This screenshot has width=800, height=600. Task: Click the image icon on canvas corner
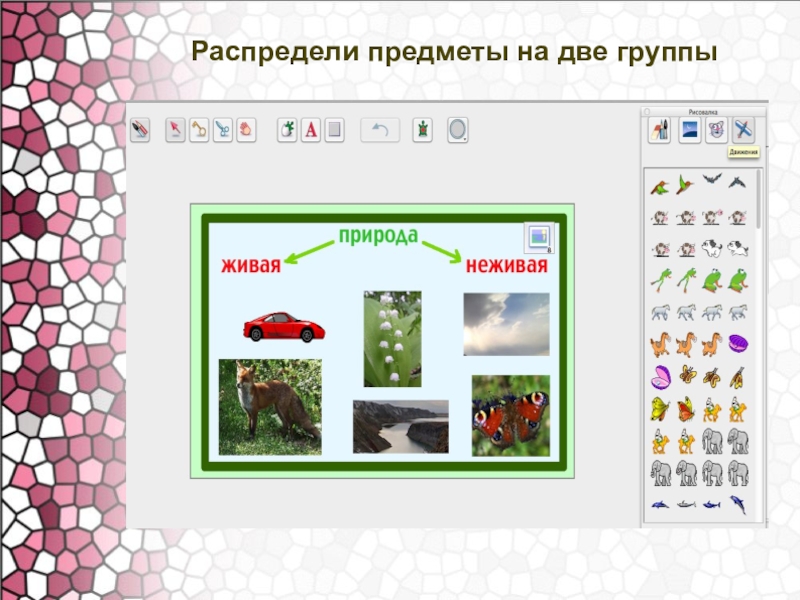point(539,236)
